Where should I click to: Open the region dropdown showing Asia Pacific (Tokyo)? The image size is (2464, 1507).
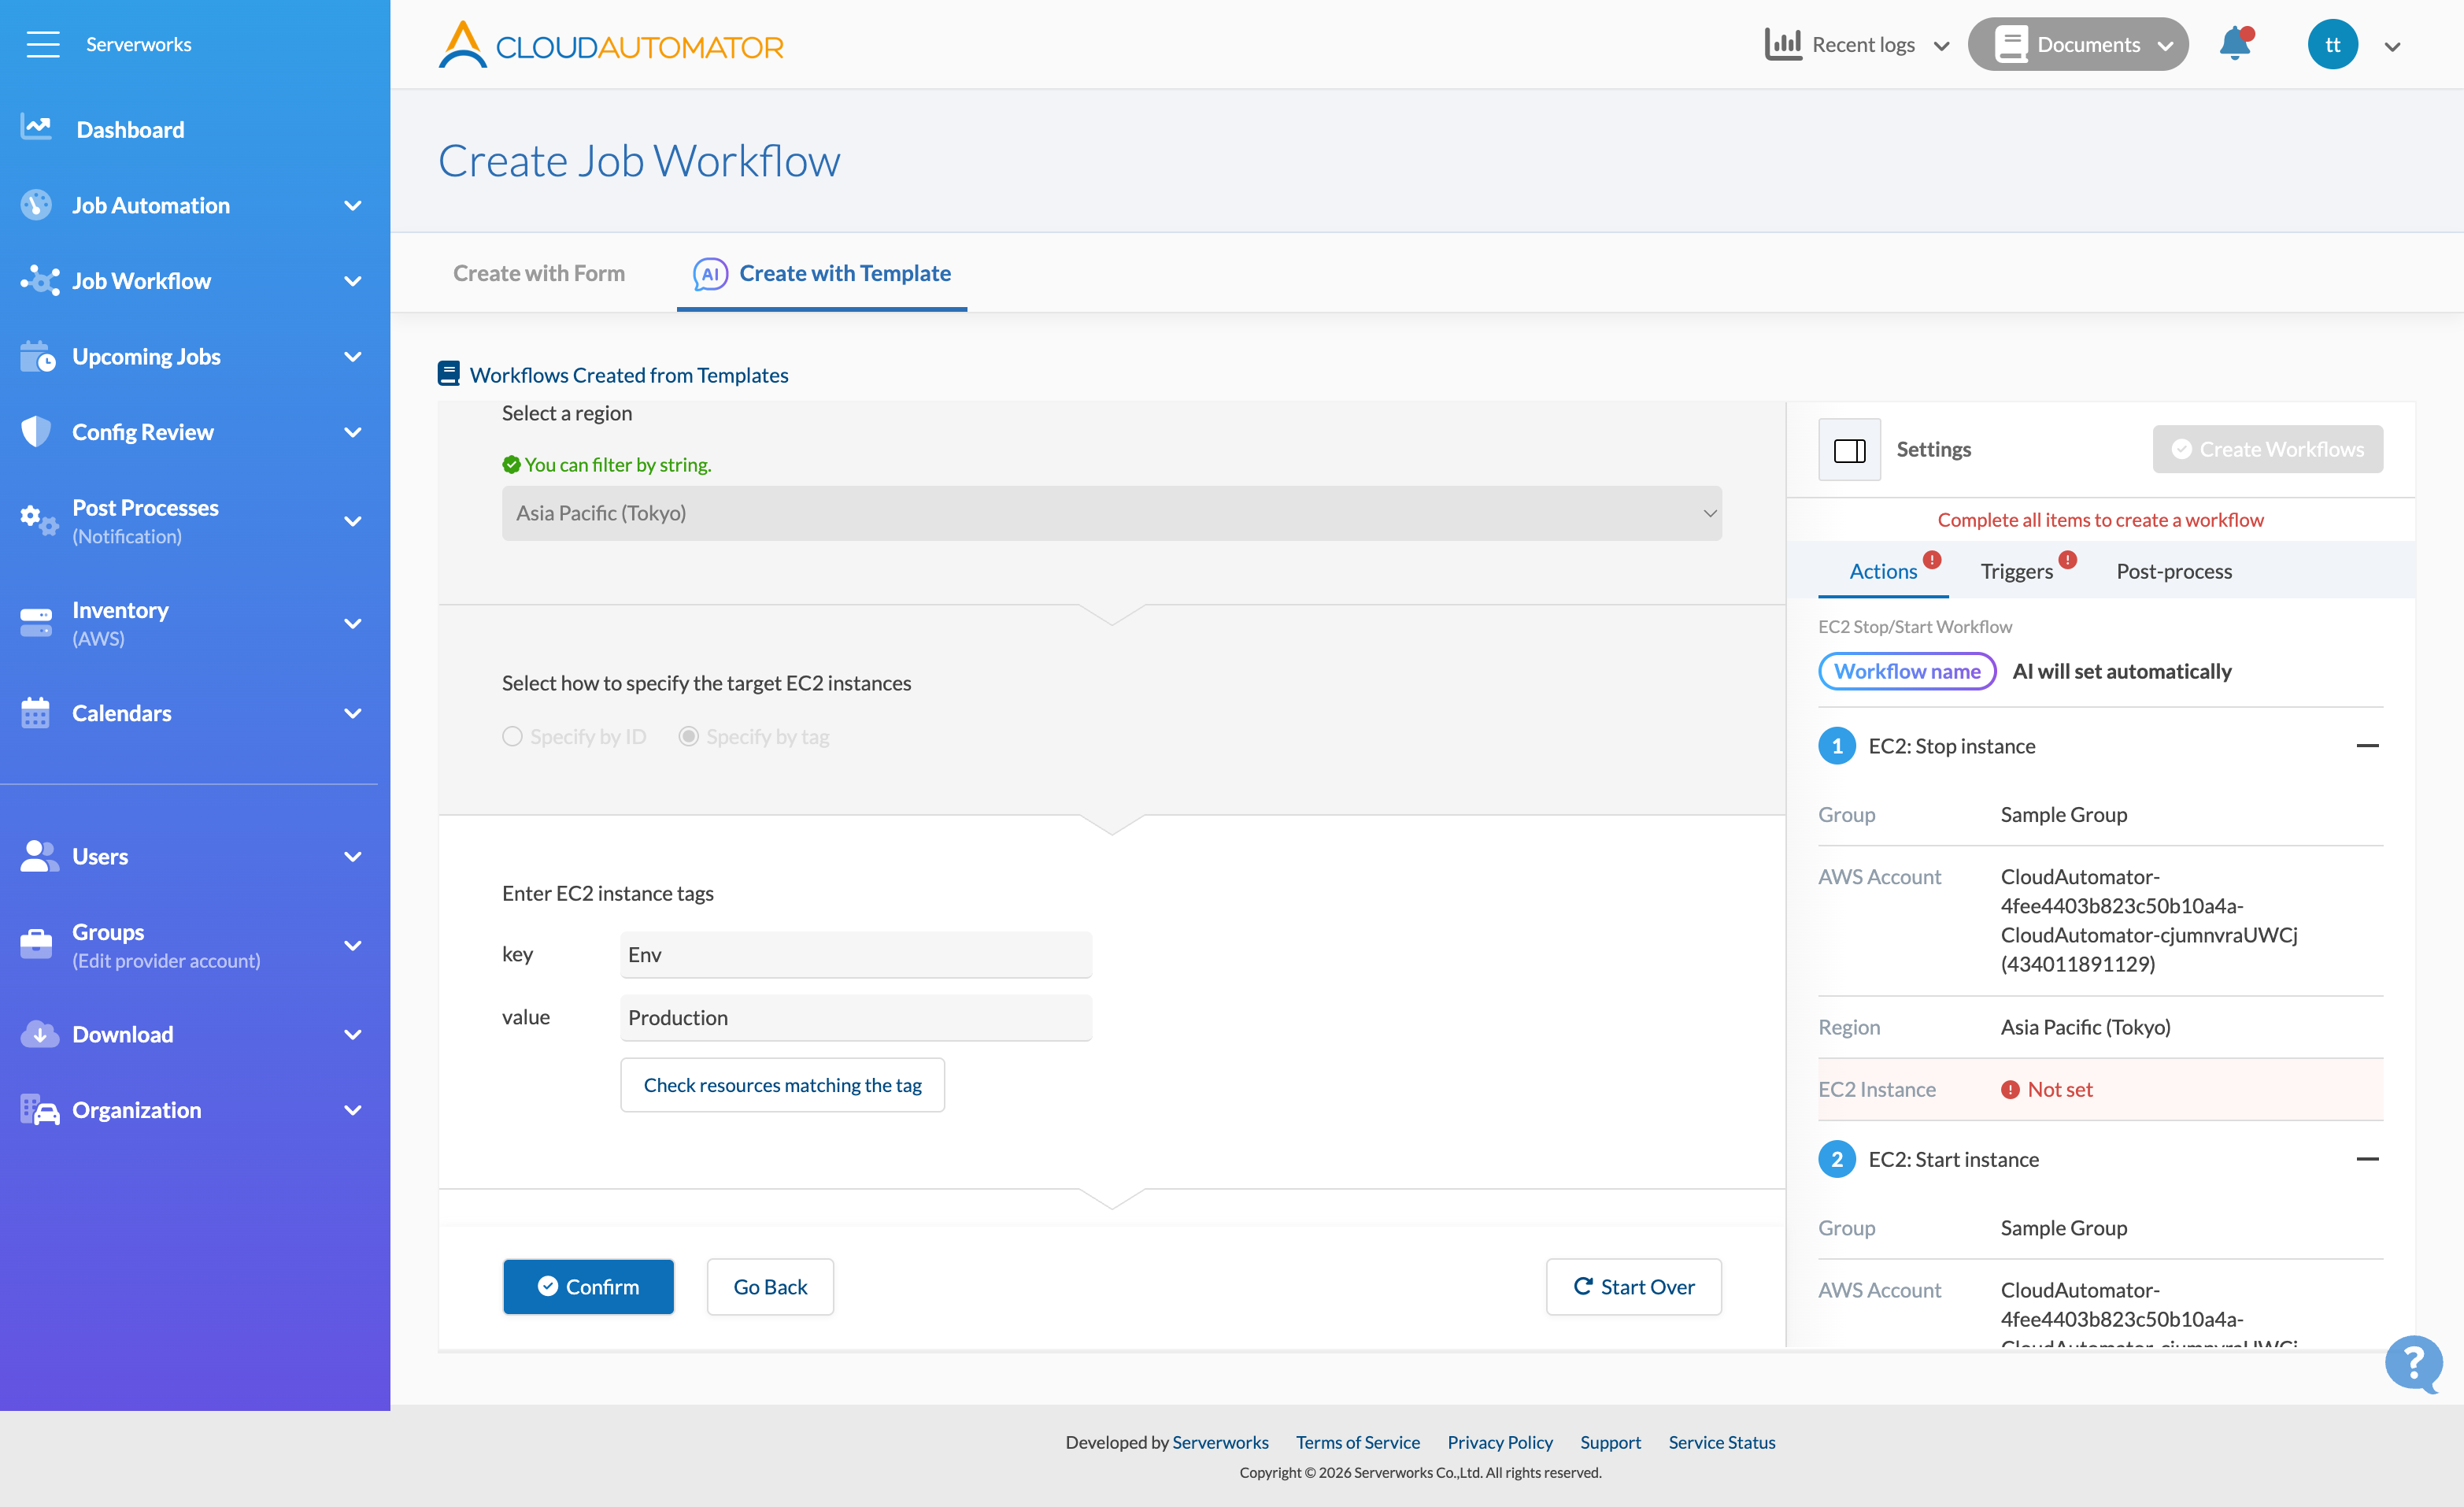(1111, 513)
